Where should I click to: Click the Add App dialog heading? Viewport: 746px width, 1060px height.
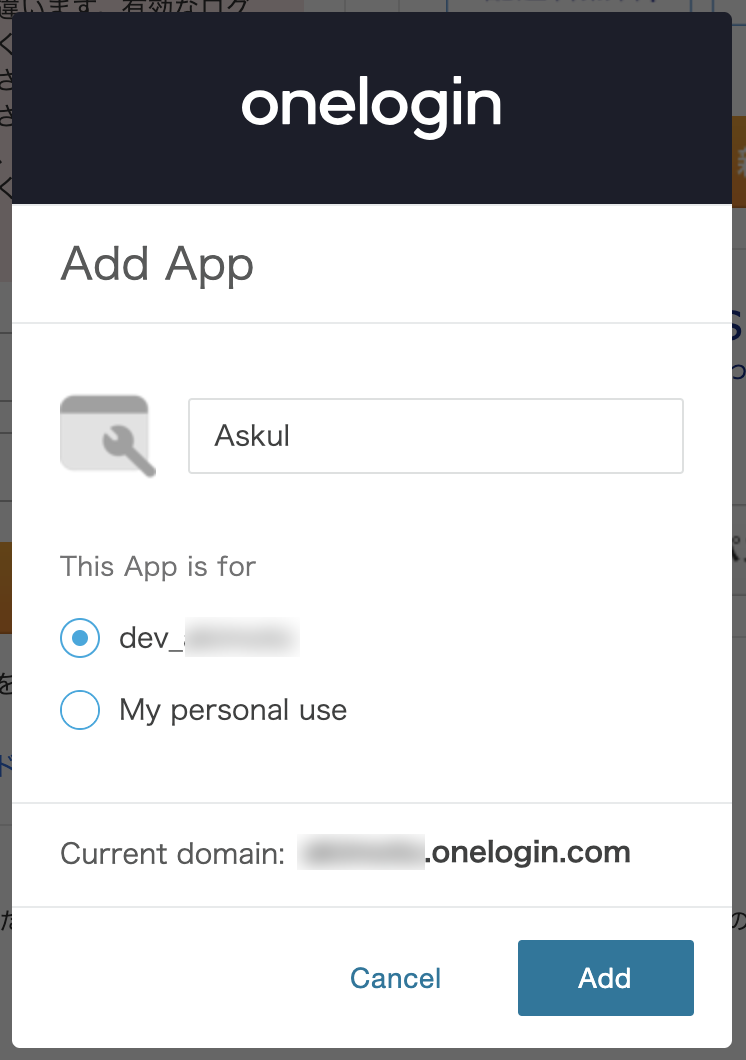click(x=157, y=264)
